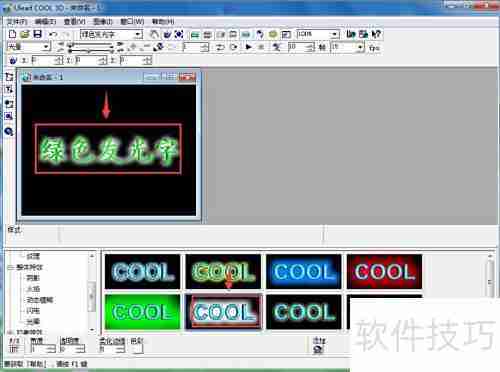Stop the animation playback

(x=261, y=47)
